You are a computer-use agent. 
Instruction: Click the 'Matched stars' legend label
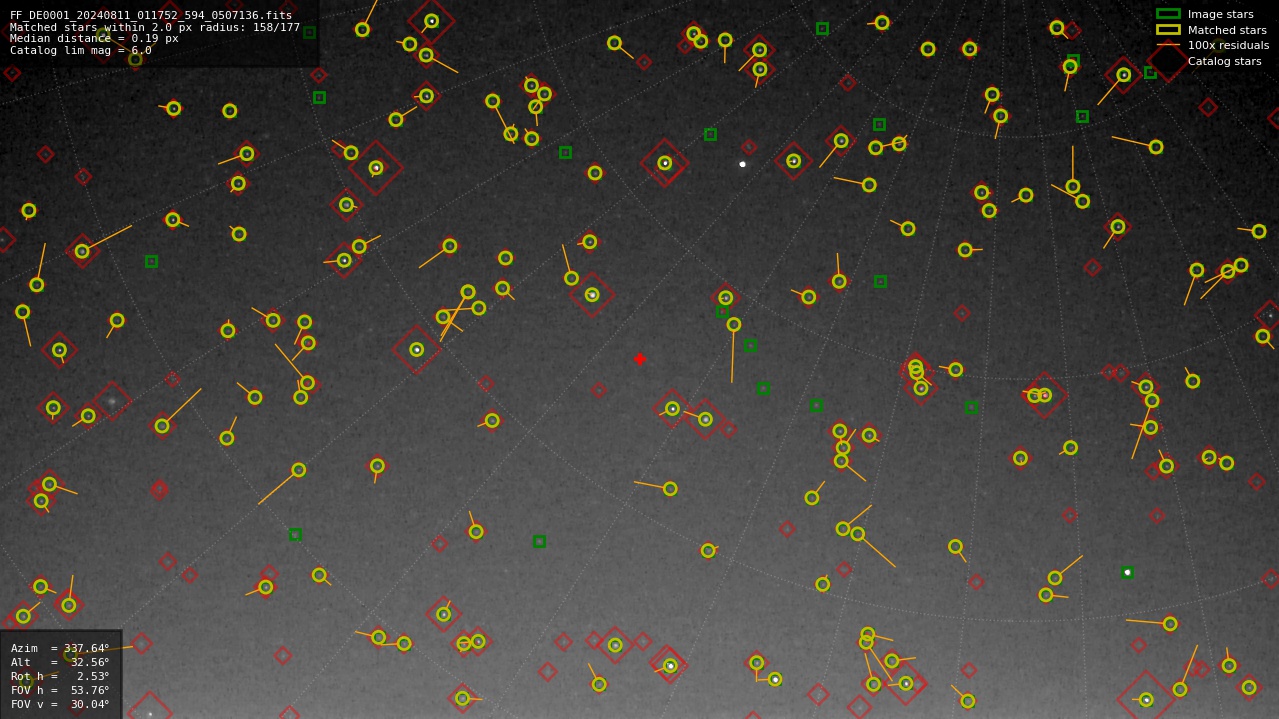coord(1227,30)
